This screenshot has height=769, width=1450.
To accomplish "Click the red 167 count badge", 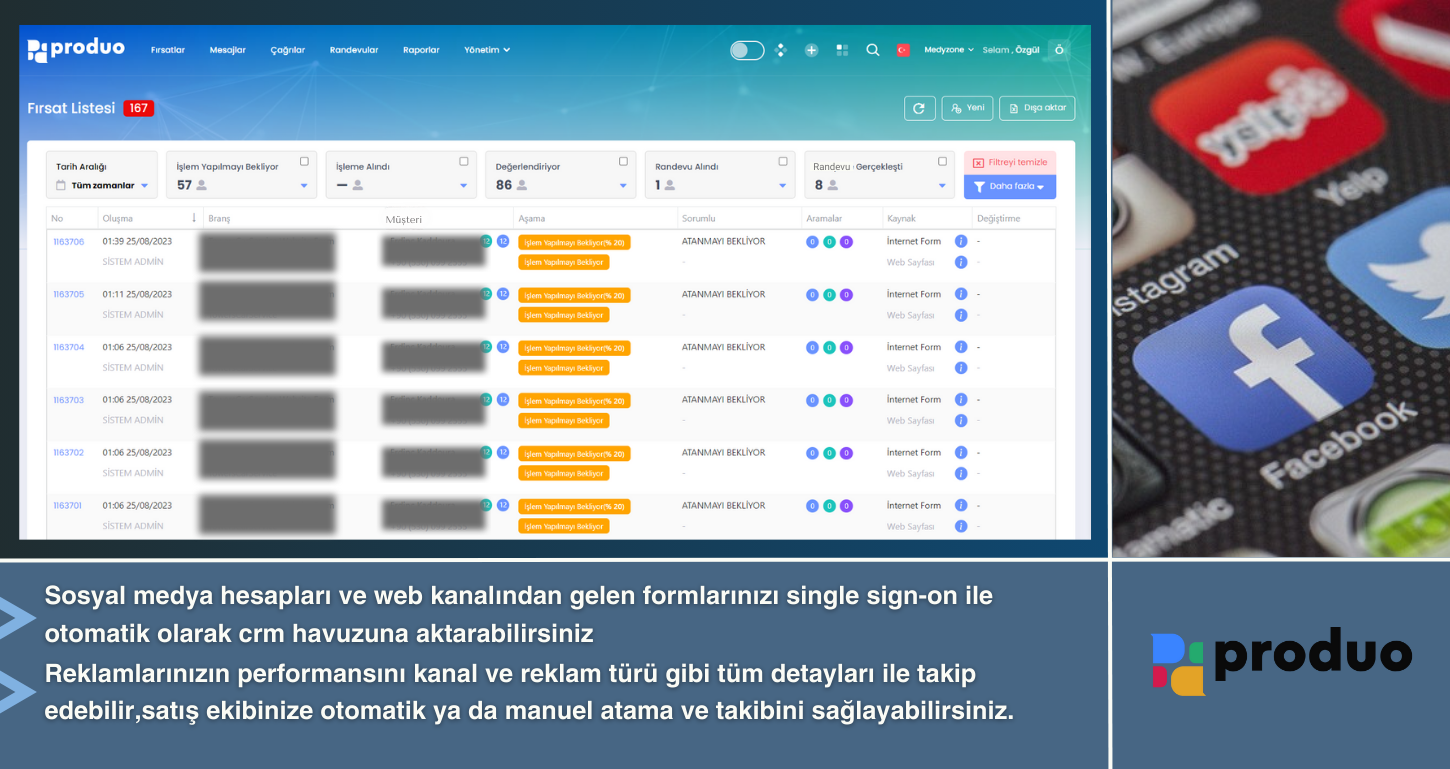I will coord(139,108).
